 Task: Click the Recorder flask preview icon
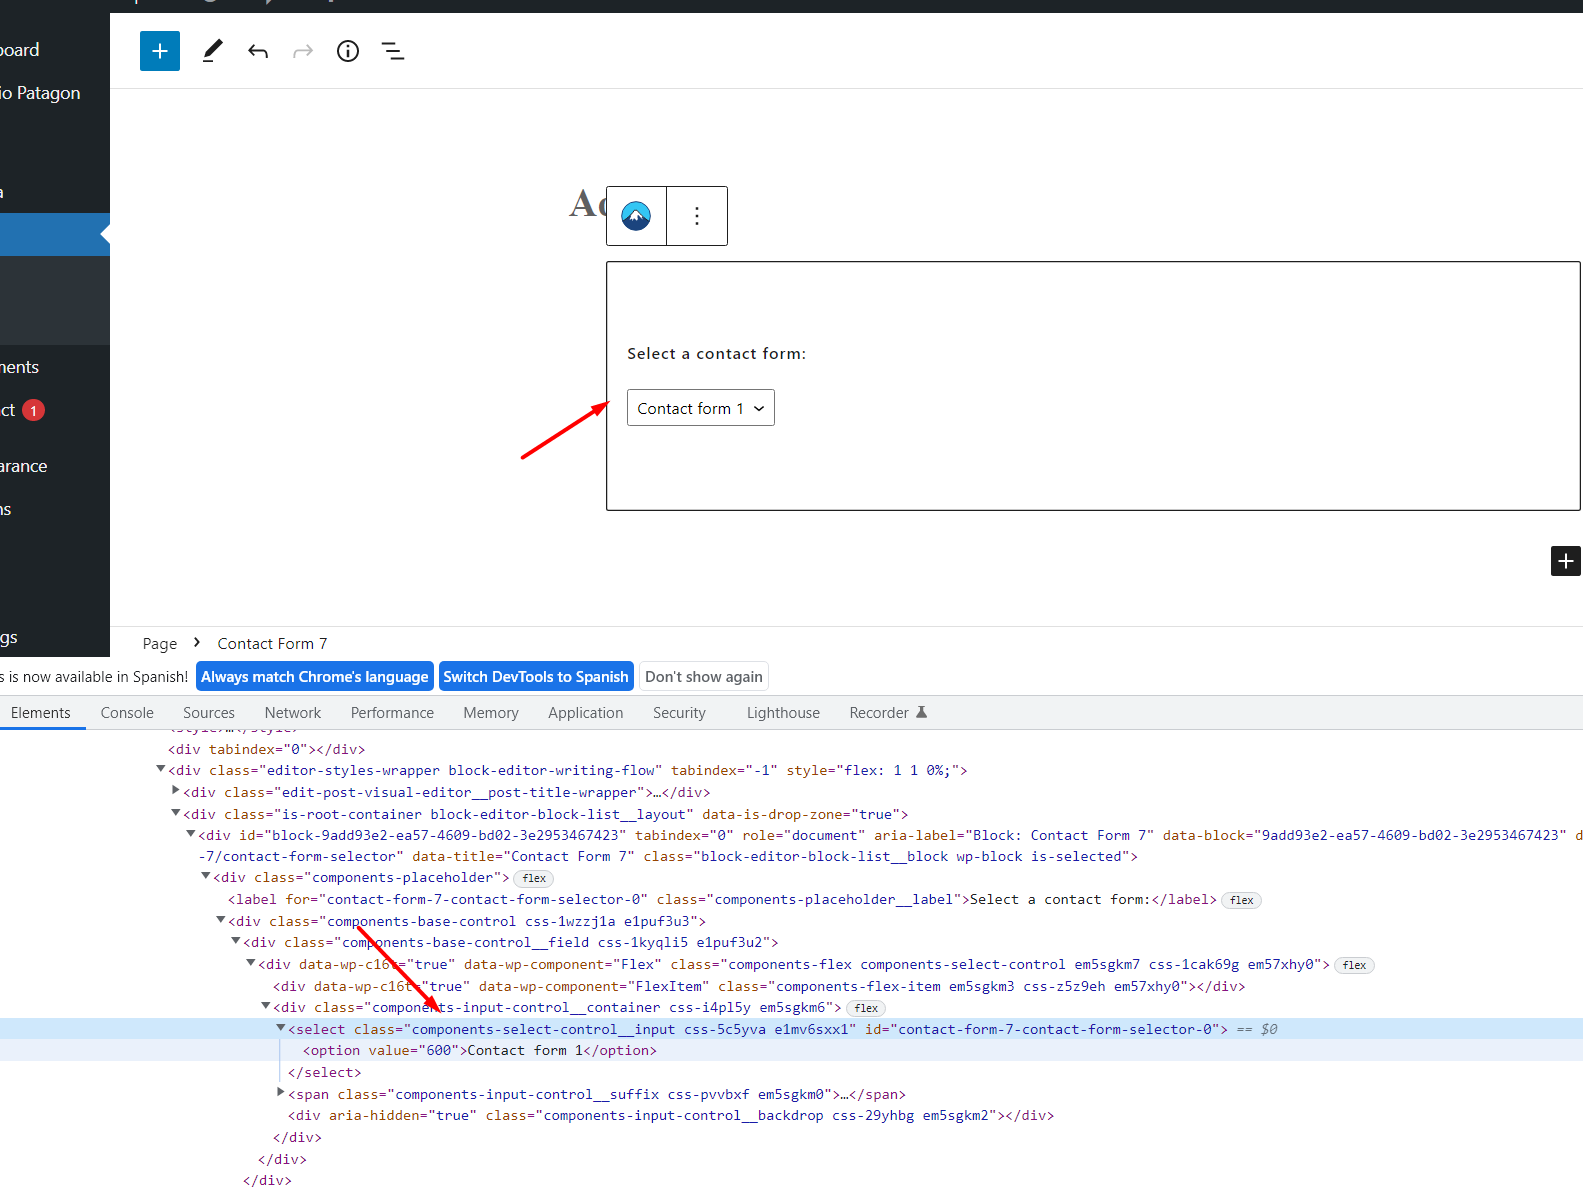[x=922, y=712]
